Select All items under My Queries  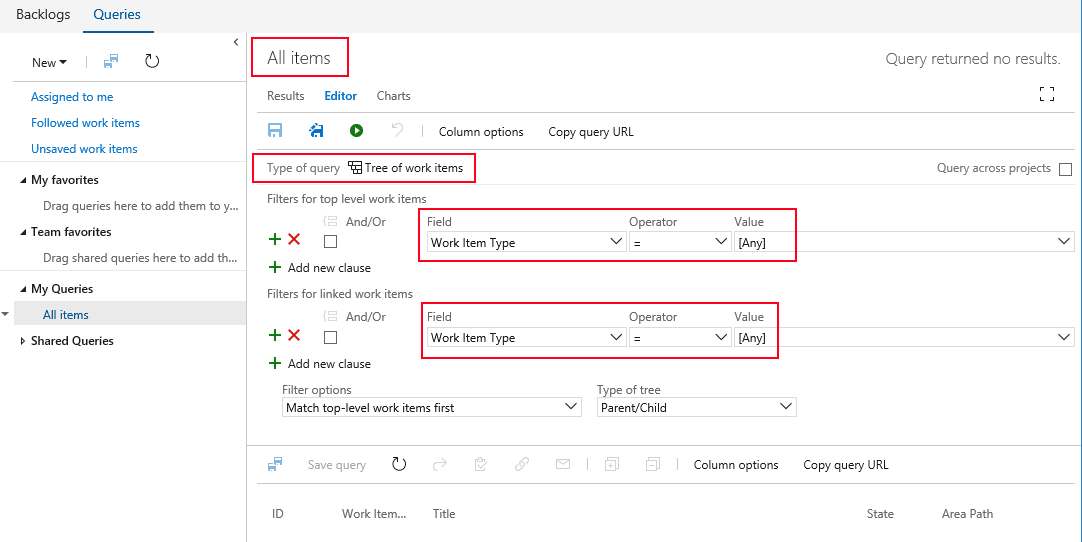point(66,315)
